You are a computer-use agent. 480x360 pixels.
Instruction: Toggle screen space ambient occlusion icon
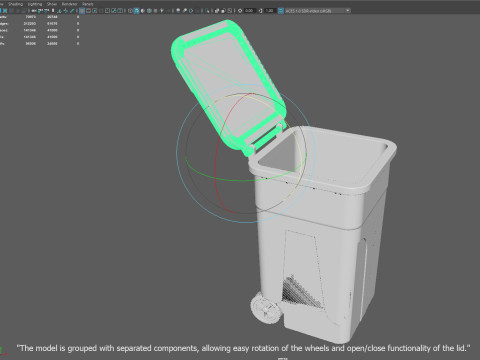point(178,11)
